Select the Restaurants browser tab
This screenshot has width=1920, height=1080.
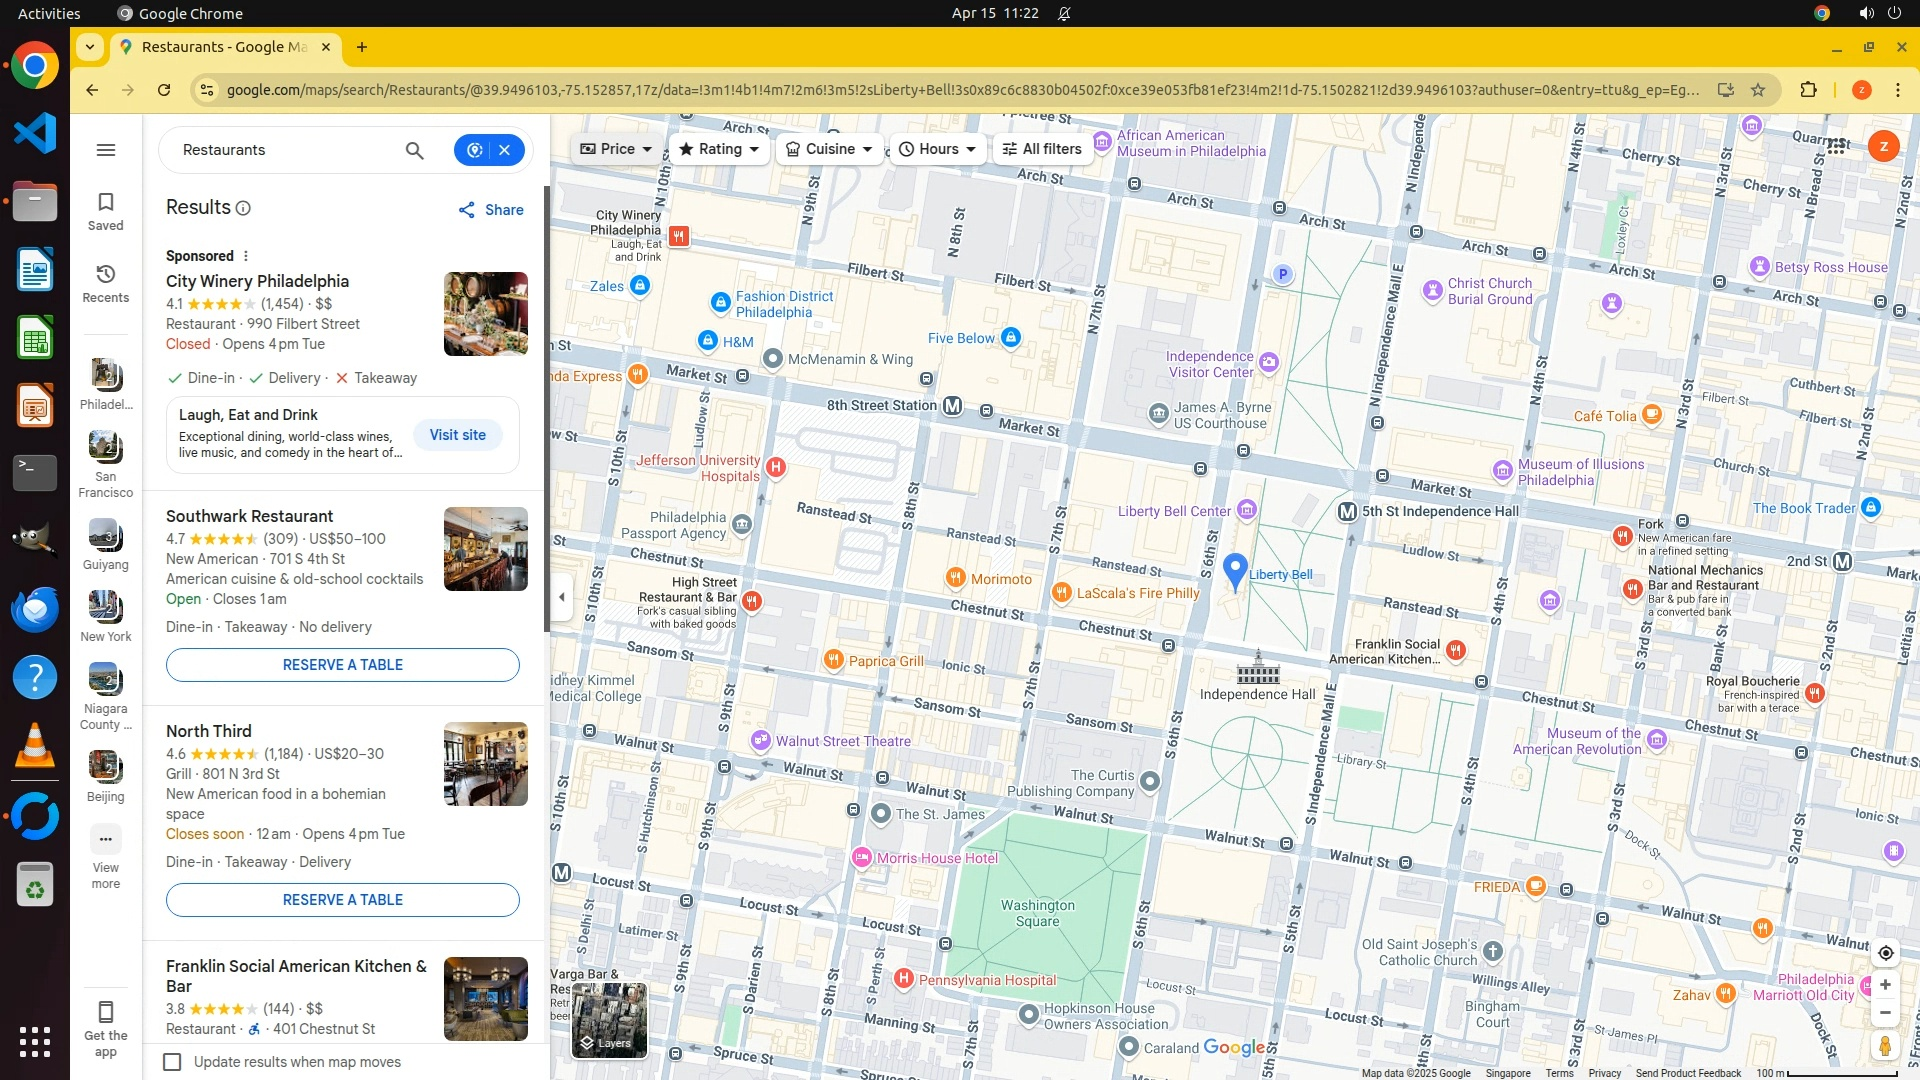224,47
